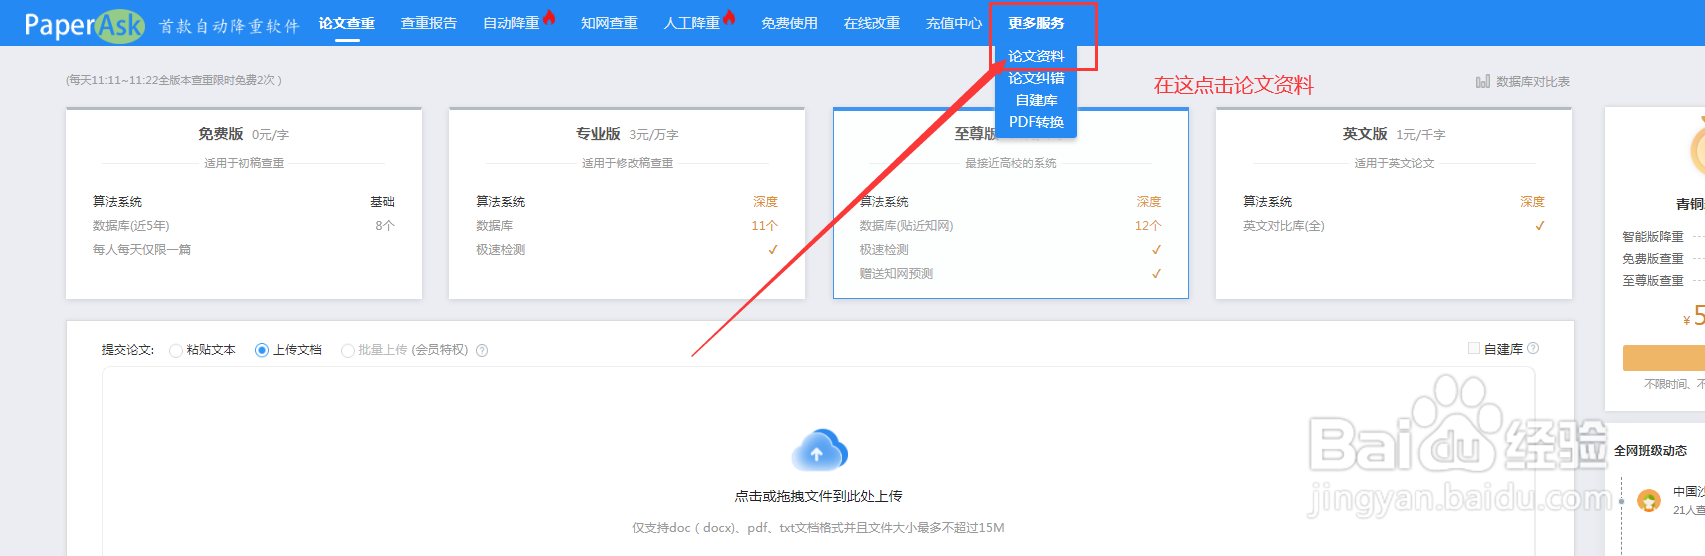
Task: Click 至尊版查重 in sidebar list
Action: tap(1653, 281)
